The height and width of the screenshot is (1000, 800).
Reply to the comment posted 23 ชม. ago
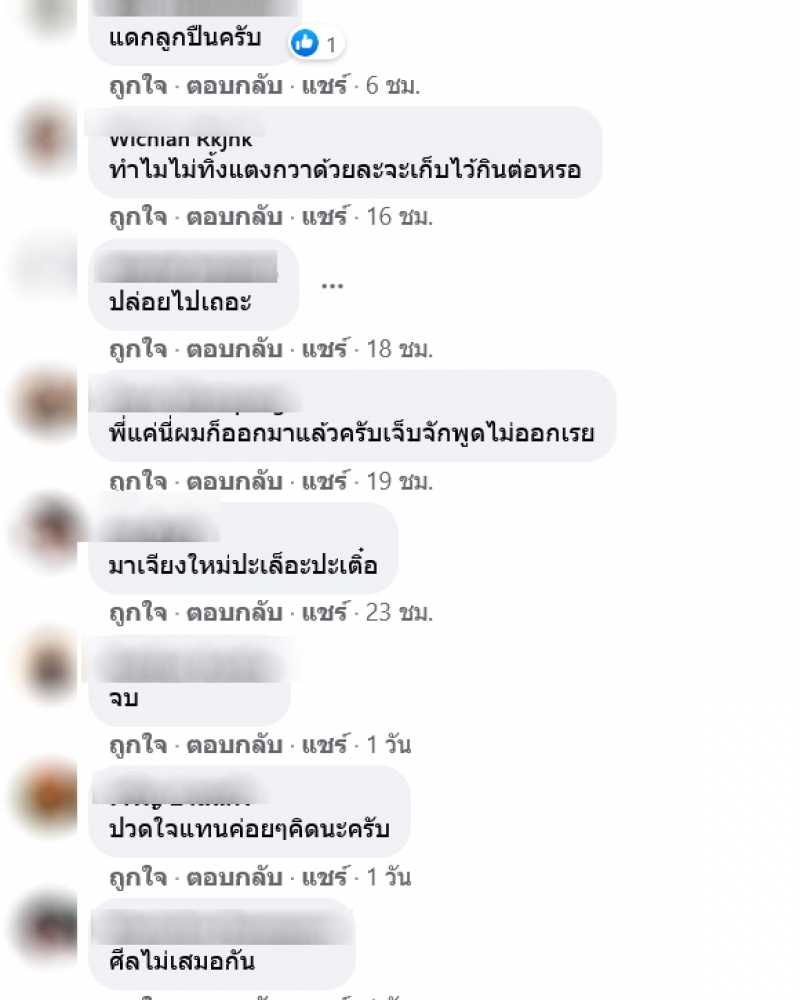234,612
